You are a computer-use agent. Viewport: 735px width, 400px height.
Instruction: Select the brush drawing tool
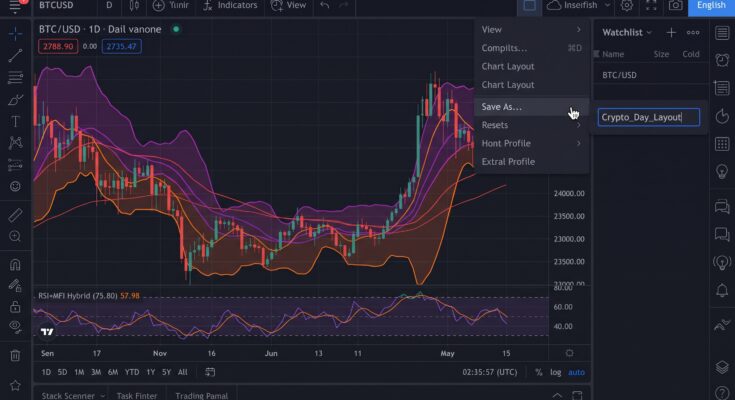coord(15,99)
